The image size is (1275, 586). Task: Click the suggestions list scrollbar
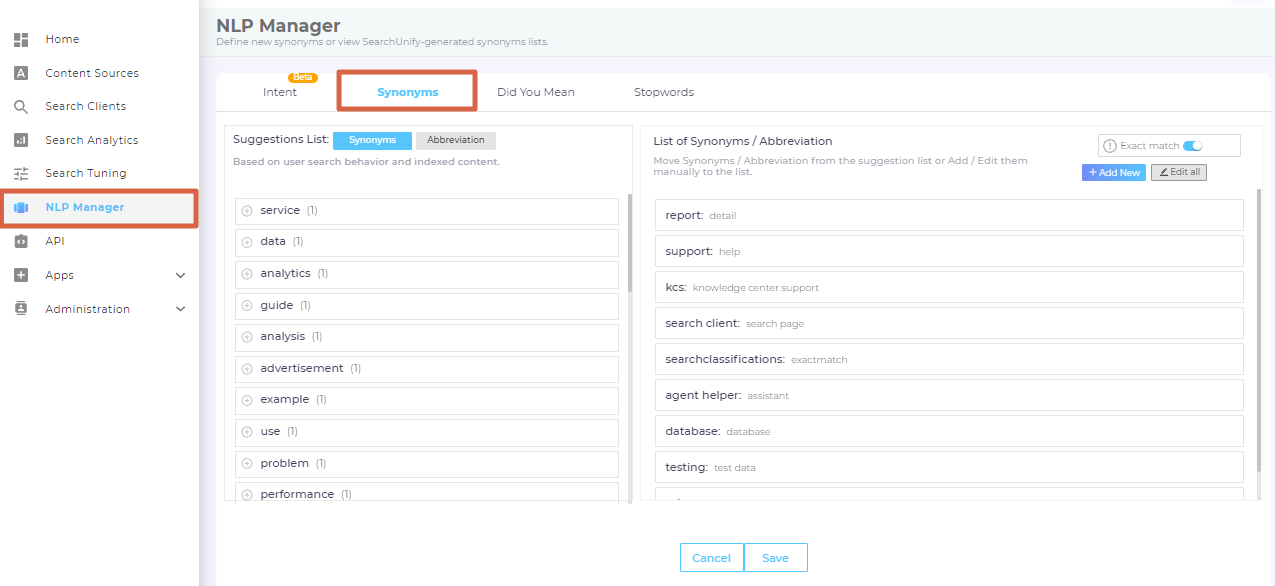[630, 243]
